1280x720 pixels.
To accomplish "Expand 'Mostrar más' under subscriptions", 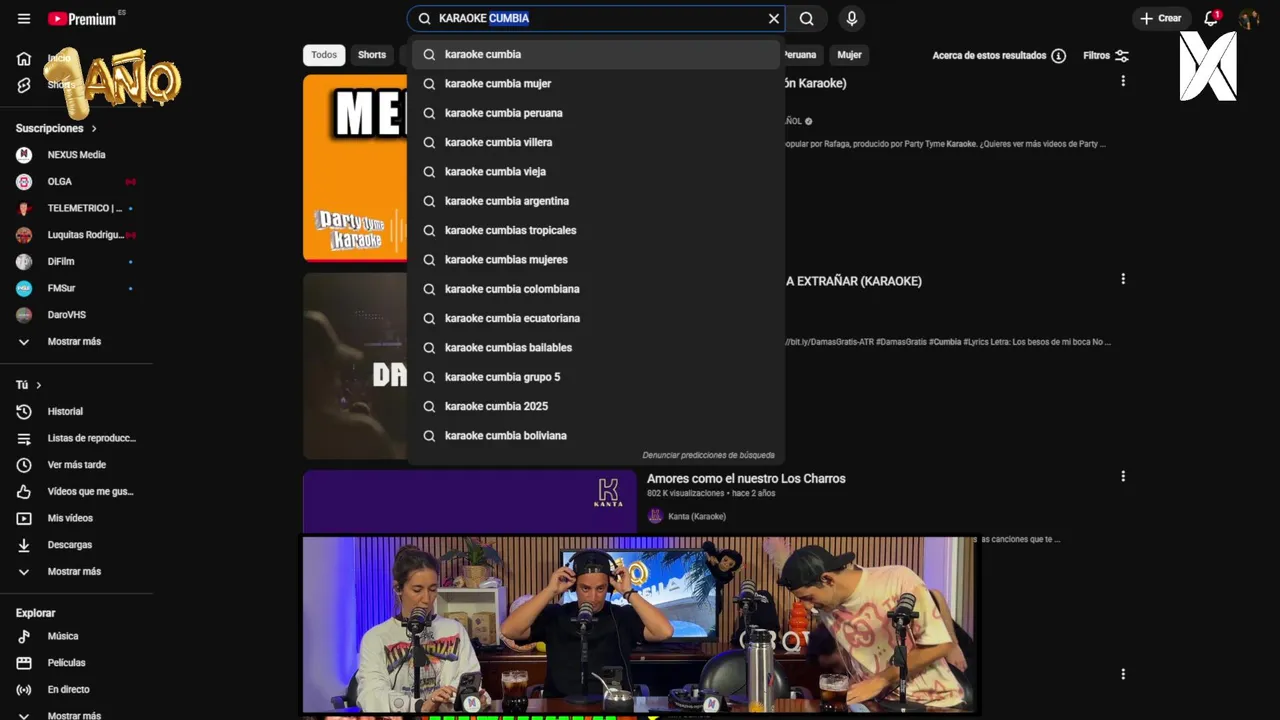I will 76,342.
